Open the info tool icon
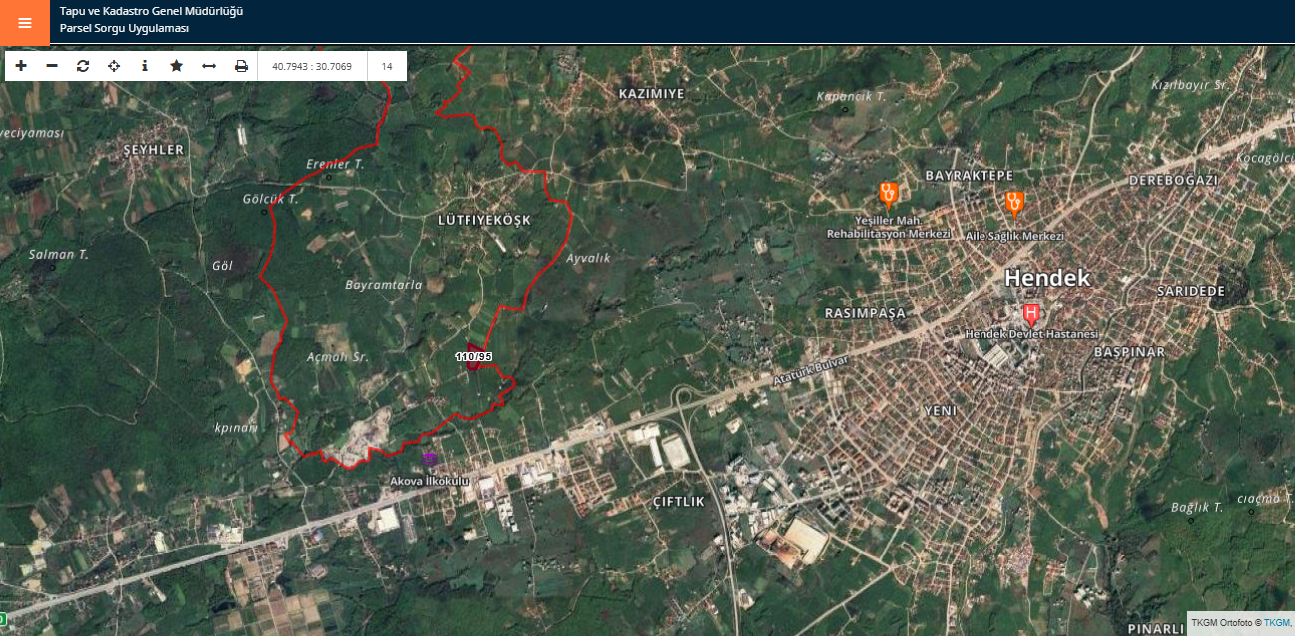Image resolution: width=1295 pixels, height=636 pixels. tap(145, 66)
